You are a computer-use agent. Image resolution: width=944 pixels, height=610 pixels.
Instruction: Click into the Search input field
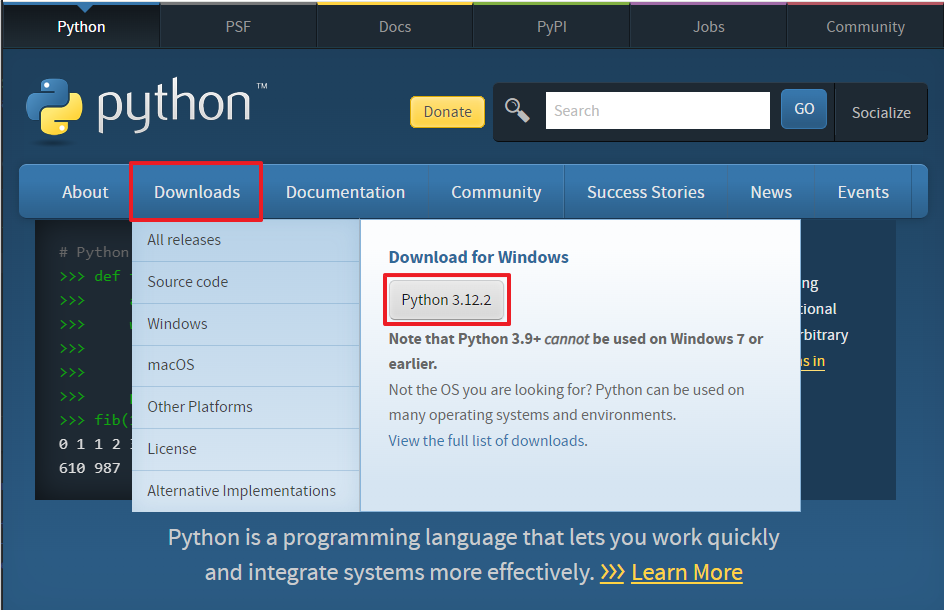pyautogui.click(x=657, y=110)
